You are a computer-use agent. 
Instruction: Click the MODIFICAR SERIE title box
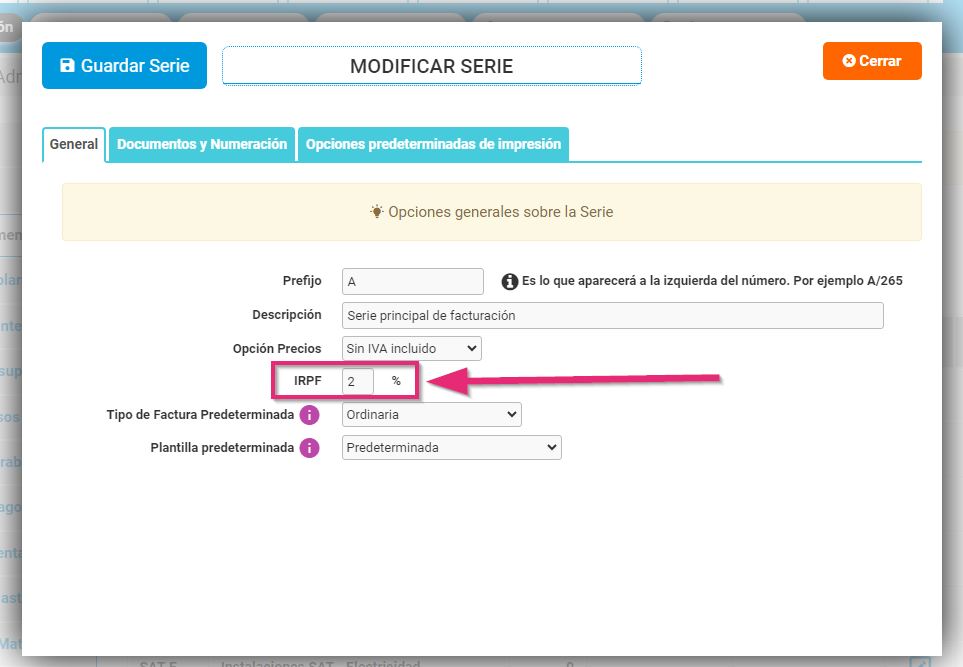tap(431, 66)
